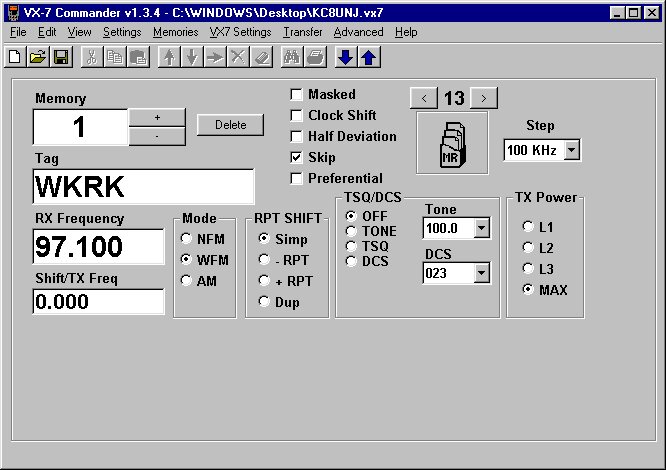Select the NFM mode radio button
Viewport: 666px width, 470px height.
click(186, 239)
